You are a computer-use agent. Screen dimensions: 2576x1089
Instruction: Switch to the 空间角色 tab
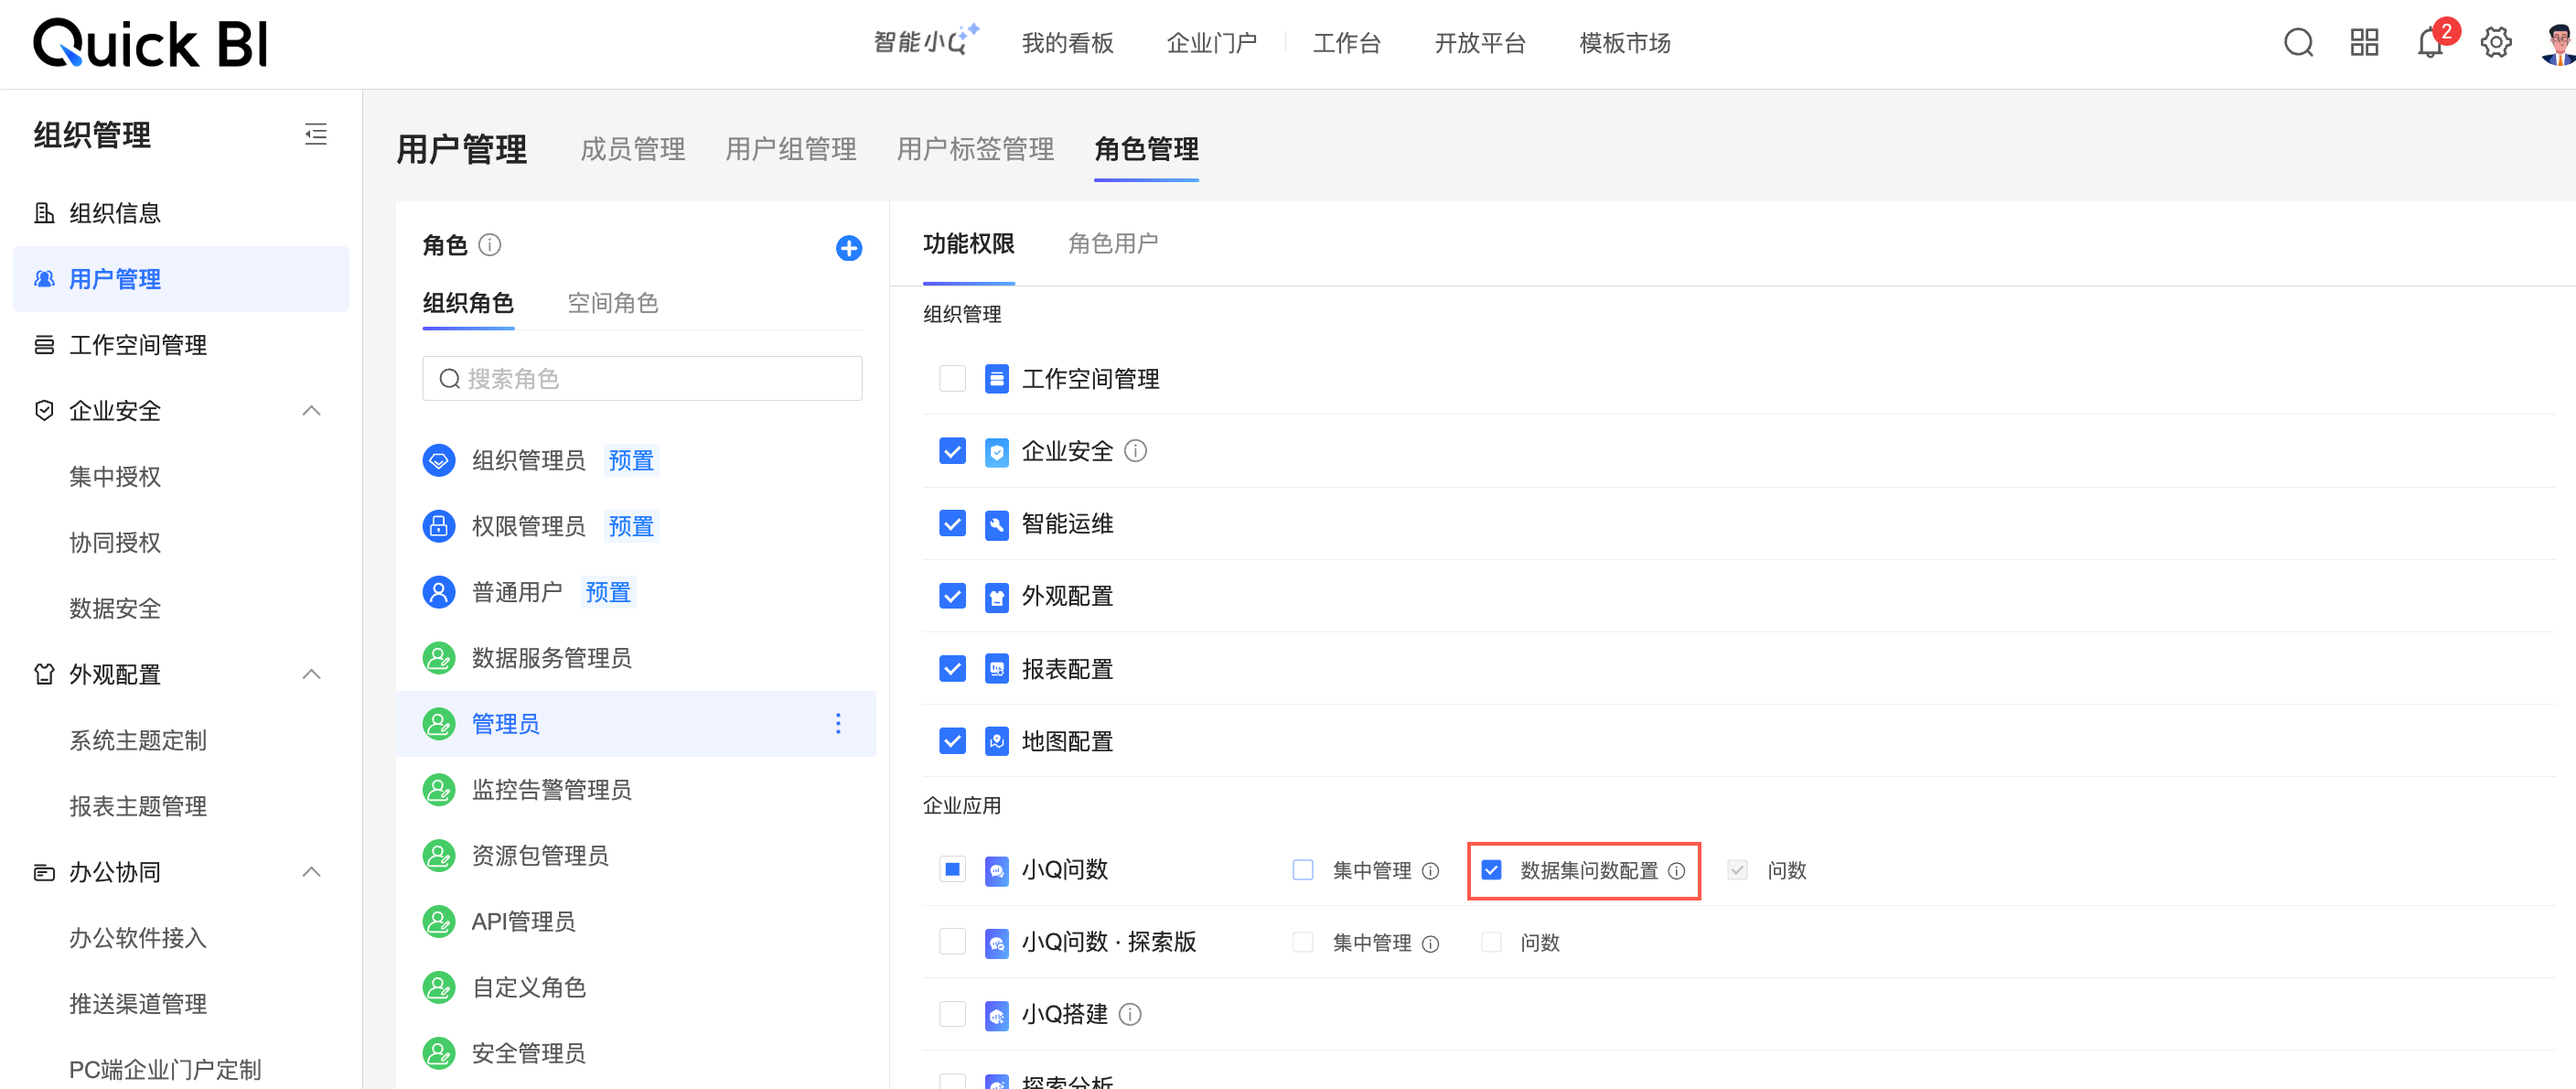[x=612, y=303]
